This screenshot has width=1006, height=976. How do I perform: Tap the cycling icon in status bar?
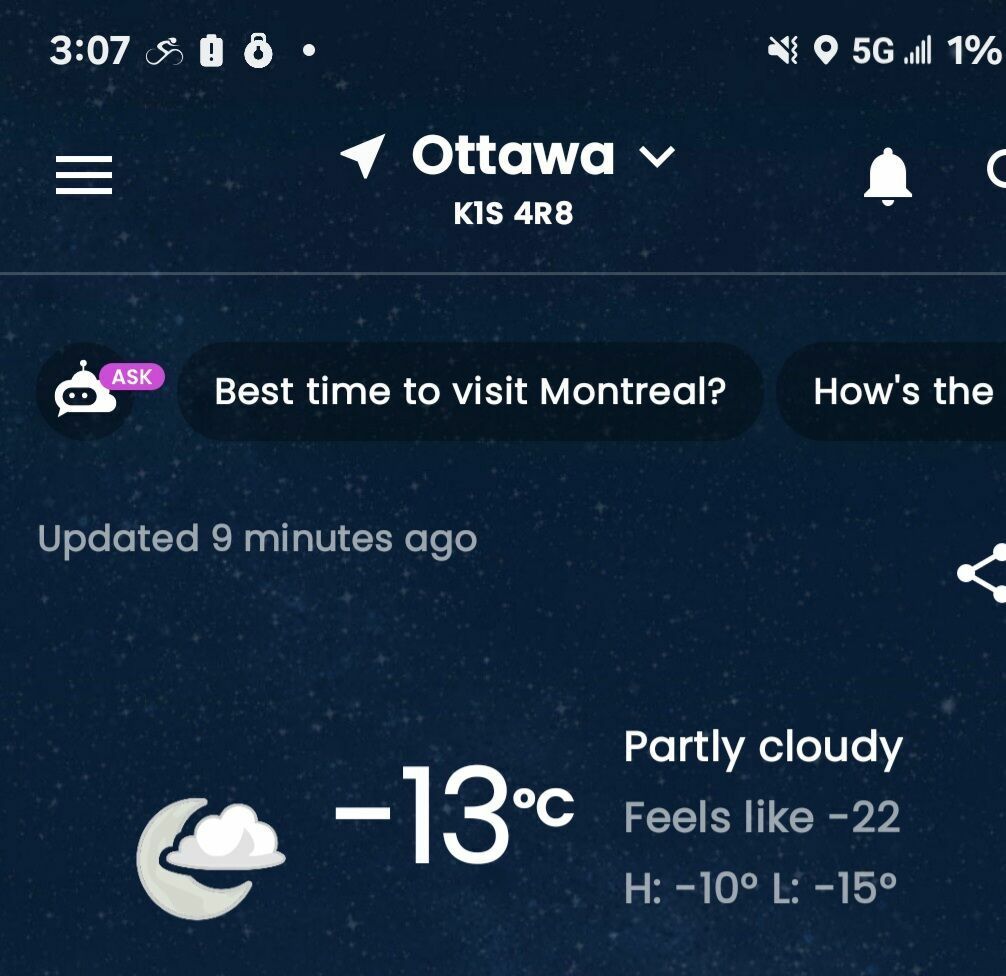165,51
